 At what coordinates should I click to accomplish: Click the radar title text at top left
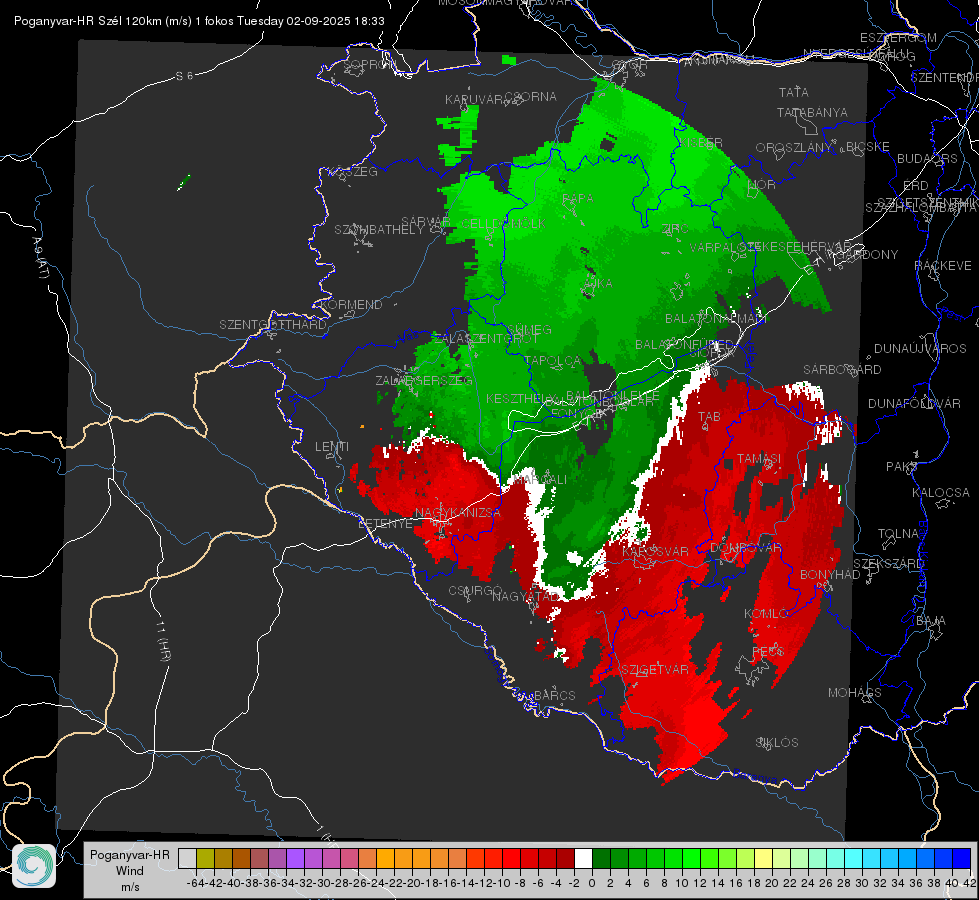pos(199,21)
